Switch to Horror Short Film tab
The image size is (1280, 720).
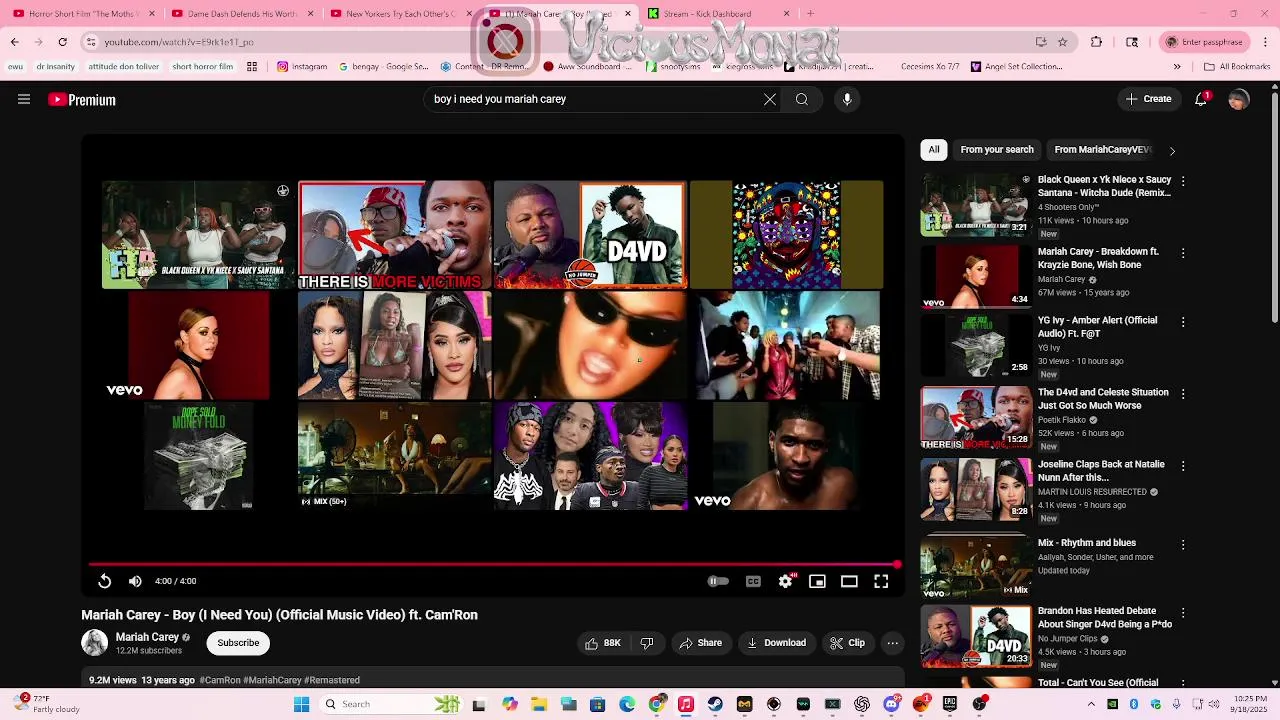pyautogui.click(x=85, y=14)
